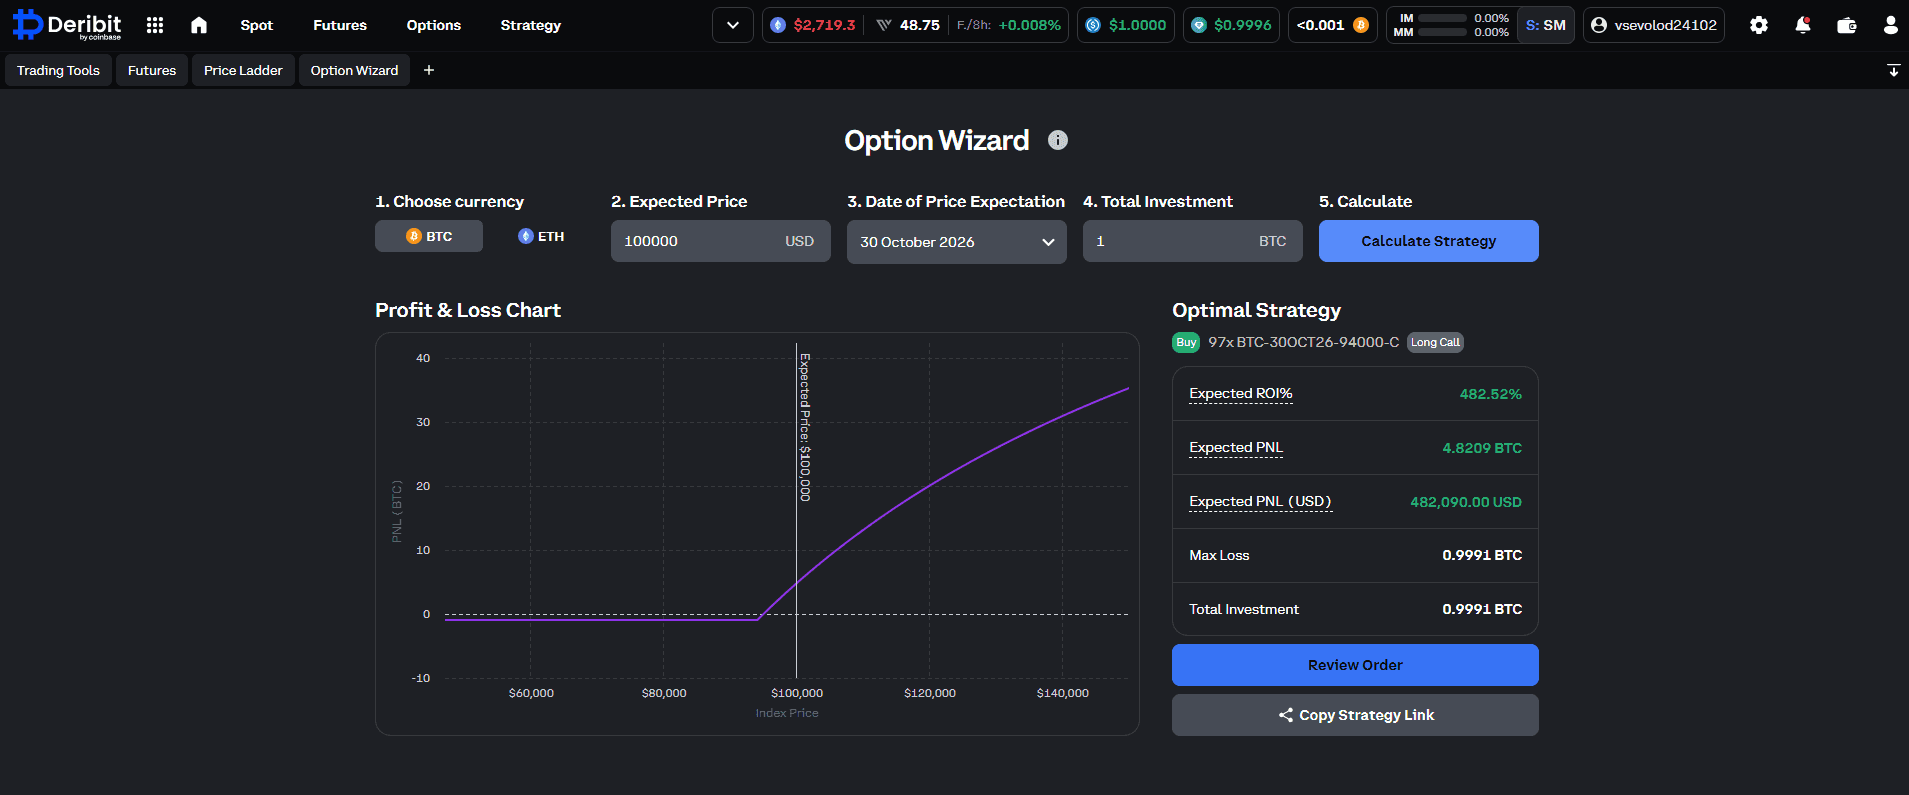Image resolution: width=1909 pixels, height=795 pixels.
Task: Click the Total Investment BTC input
Action: click(x=1193, y=241)
